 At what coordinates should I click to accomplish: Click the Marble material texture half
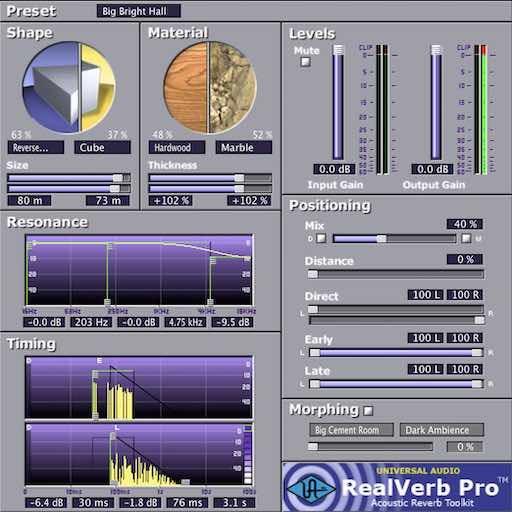point(233,87)
